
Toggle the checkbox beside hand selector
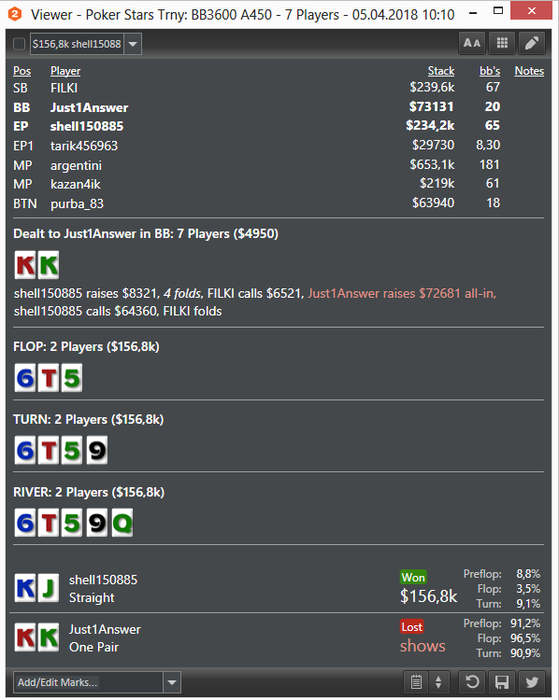pos(19,44)
